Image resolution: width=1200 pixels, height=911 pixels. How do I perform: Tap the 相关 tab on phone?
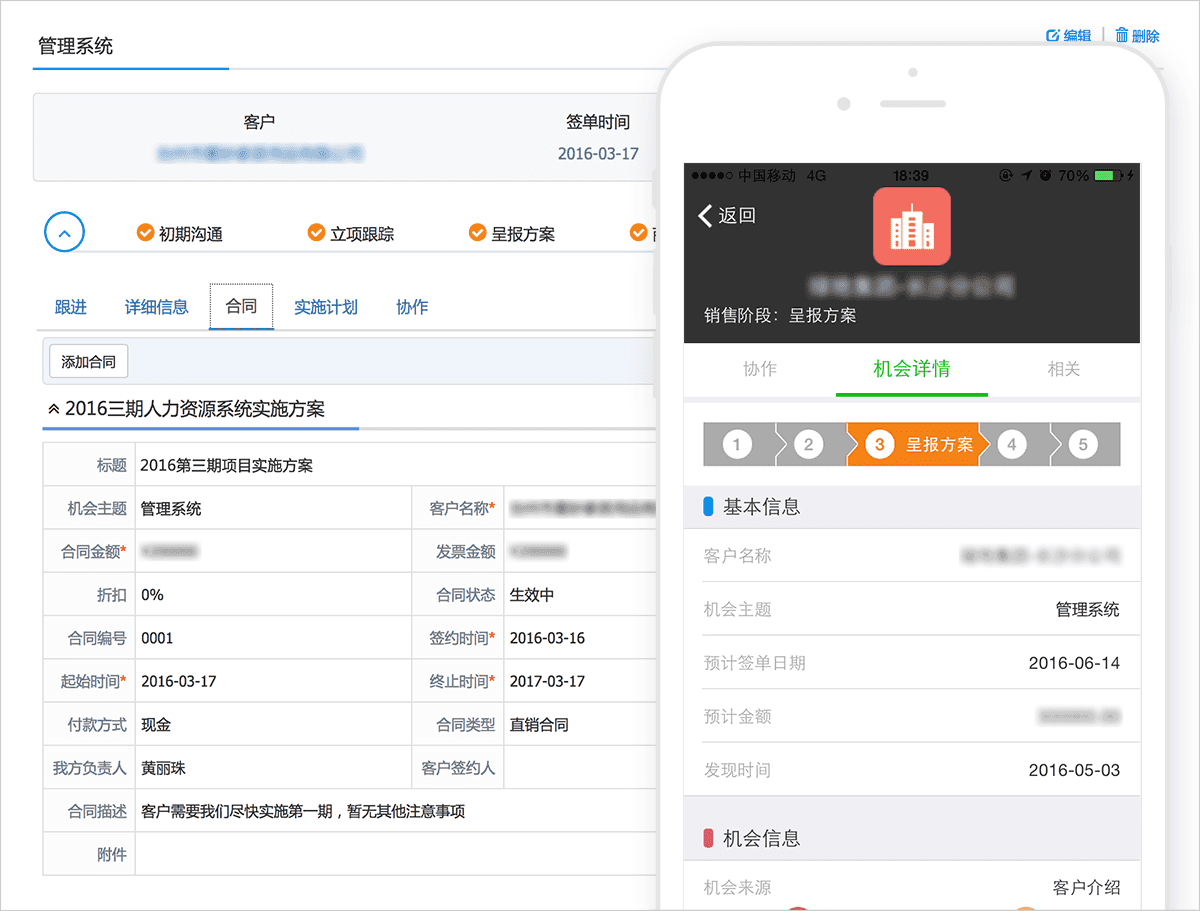click(1064, 369)
